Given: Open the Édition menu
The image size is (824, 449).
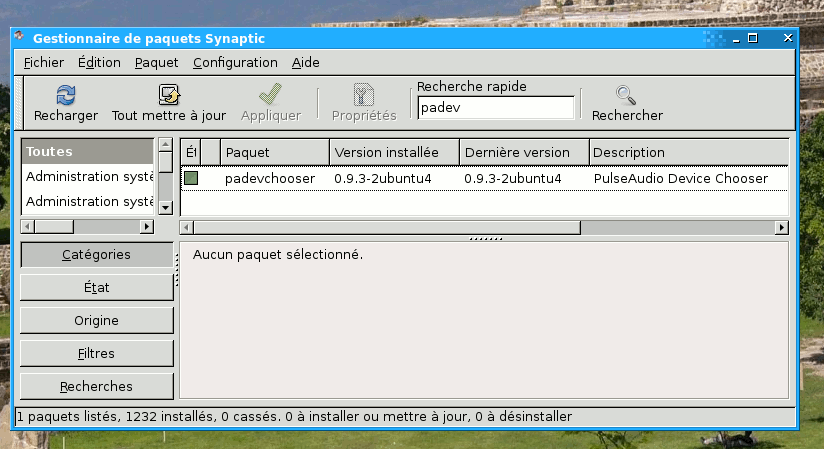Looking at the screenshot, I should click(x=99, y=63).
